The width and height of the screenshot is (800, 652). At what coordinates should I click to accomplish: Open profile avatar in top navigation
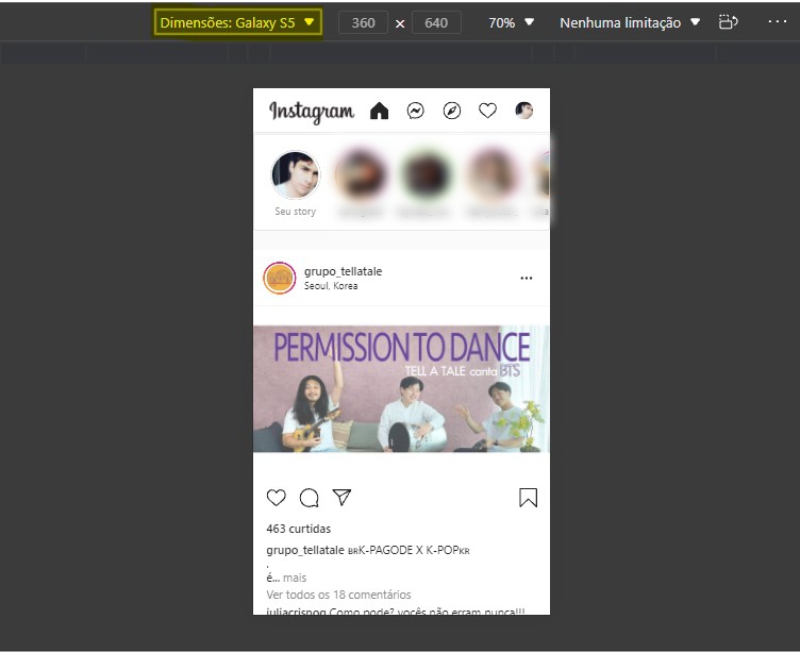[x=524, y=110]
